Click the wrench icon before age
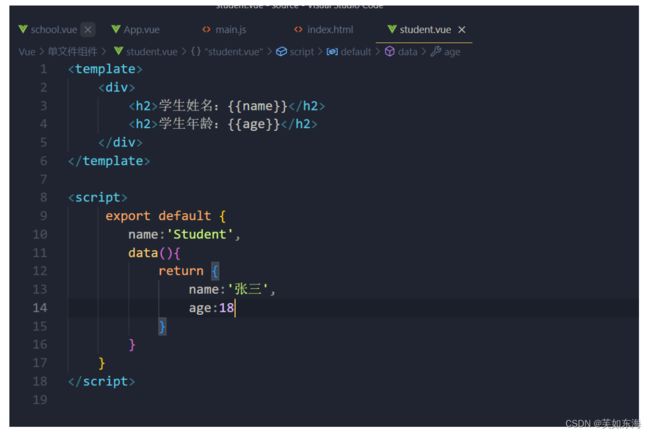 point(436,51)
